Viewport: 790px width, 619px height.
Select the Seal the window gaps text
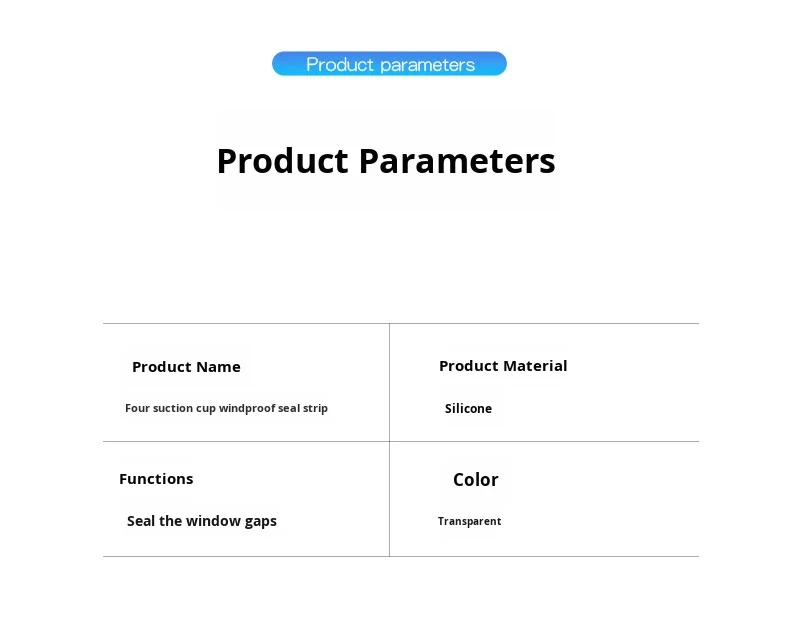(x=201, y=521)
